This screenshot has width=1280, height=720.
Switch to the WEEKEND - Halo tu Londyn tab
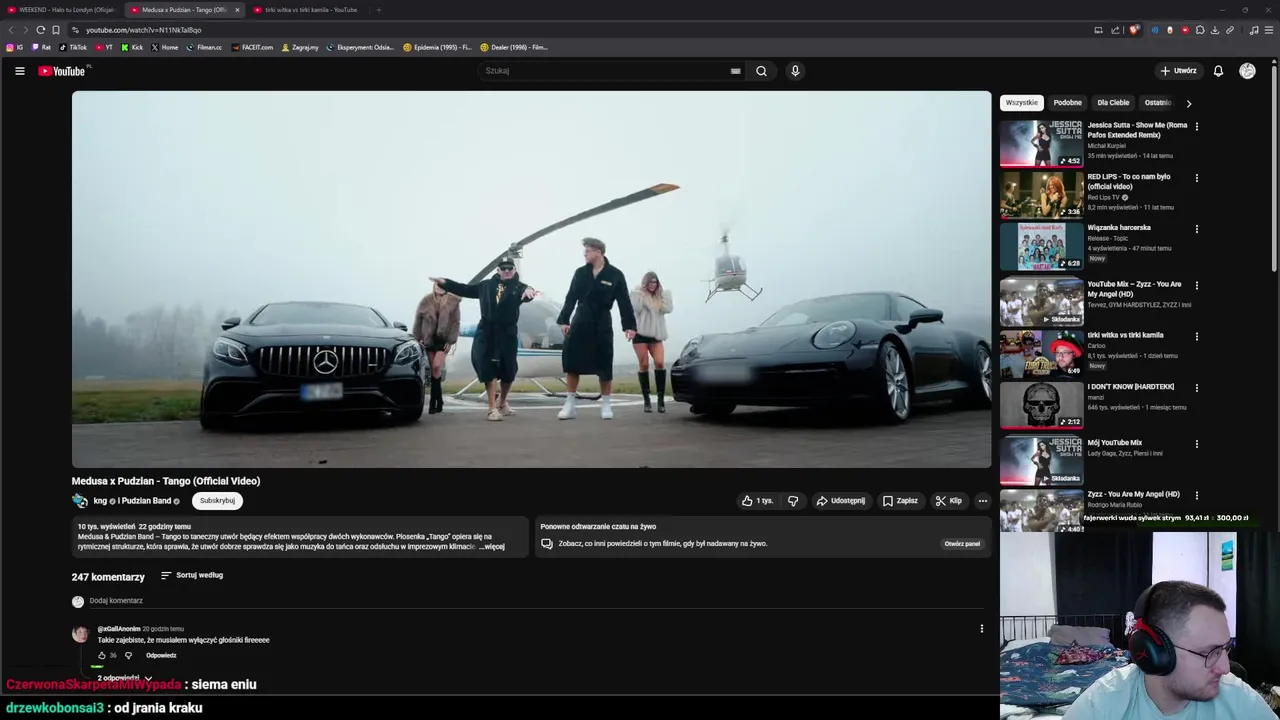[x=60, y=10]
